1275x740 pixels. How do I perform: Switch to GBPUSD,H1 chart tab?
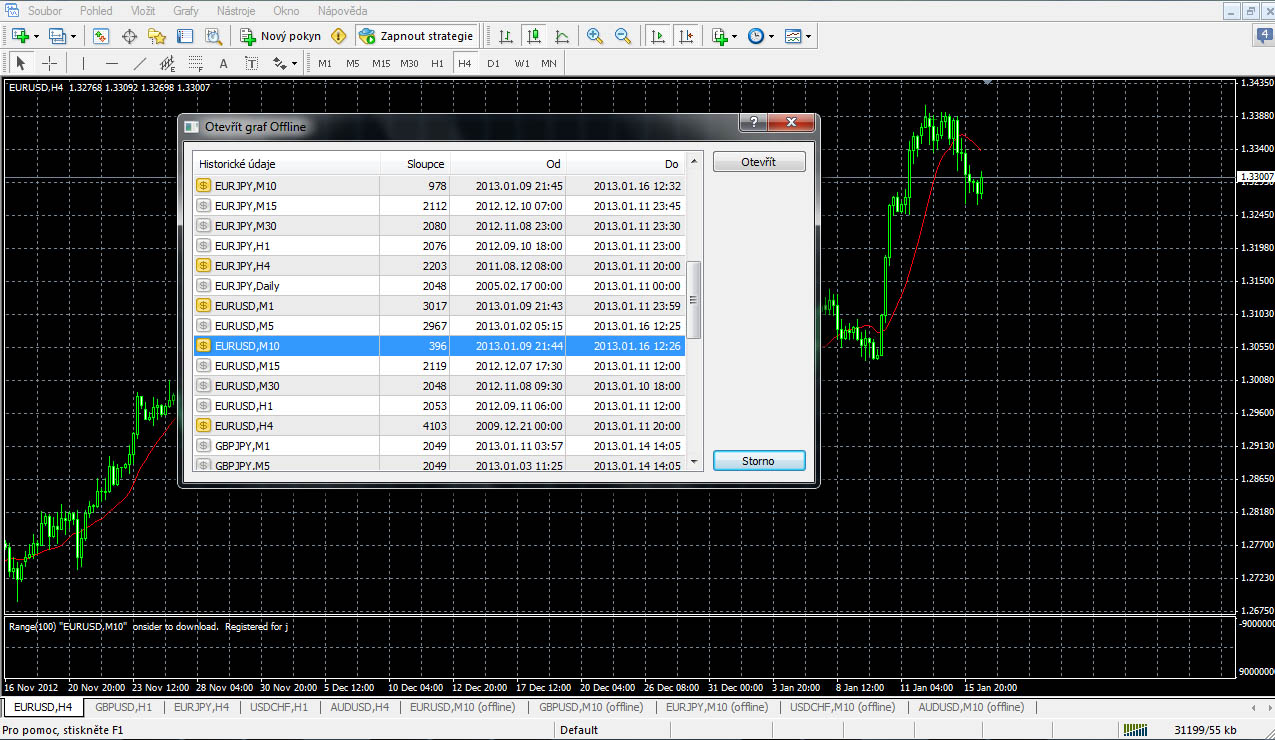click(123, 707)
